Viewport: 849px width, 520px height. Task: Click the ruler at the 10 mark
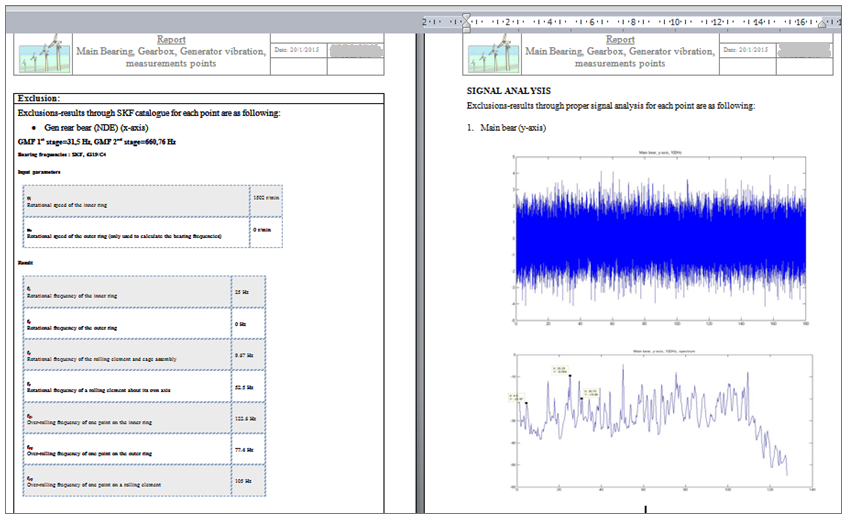pos(675,22)
